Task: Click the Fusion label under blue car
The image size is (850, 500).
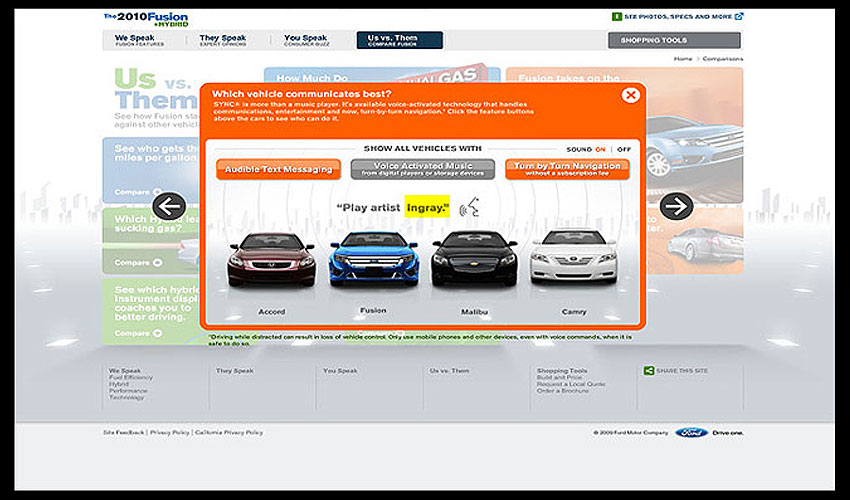Action: (x=374, y=311)
